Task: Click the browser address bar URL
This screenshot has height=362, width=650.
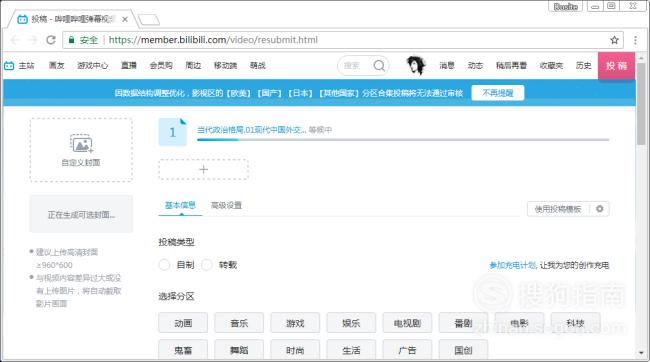Action: tap(213, 40)
